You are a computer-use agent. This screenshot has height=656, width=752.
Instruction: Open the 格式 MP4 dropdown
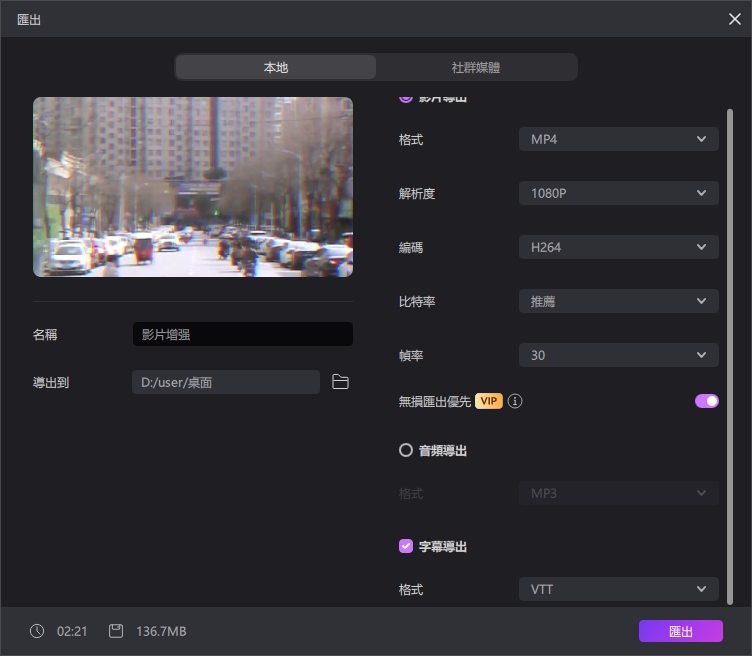click(x=618, y=139)
